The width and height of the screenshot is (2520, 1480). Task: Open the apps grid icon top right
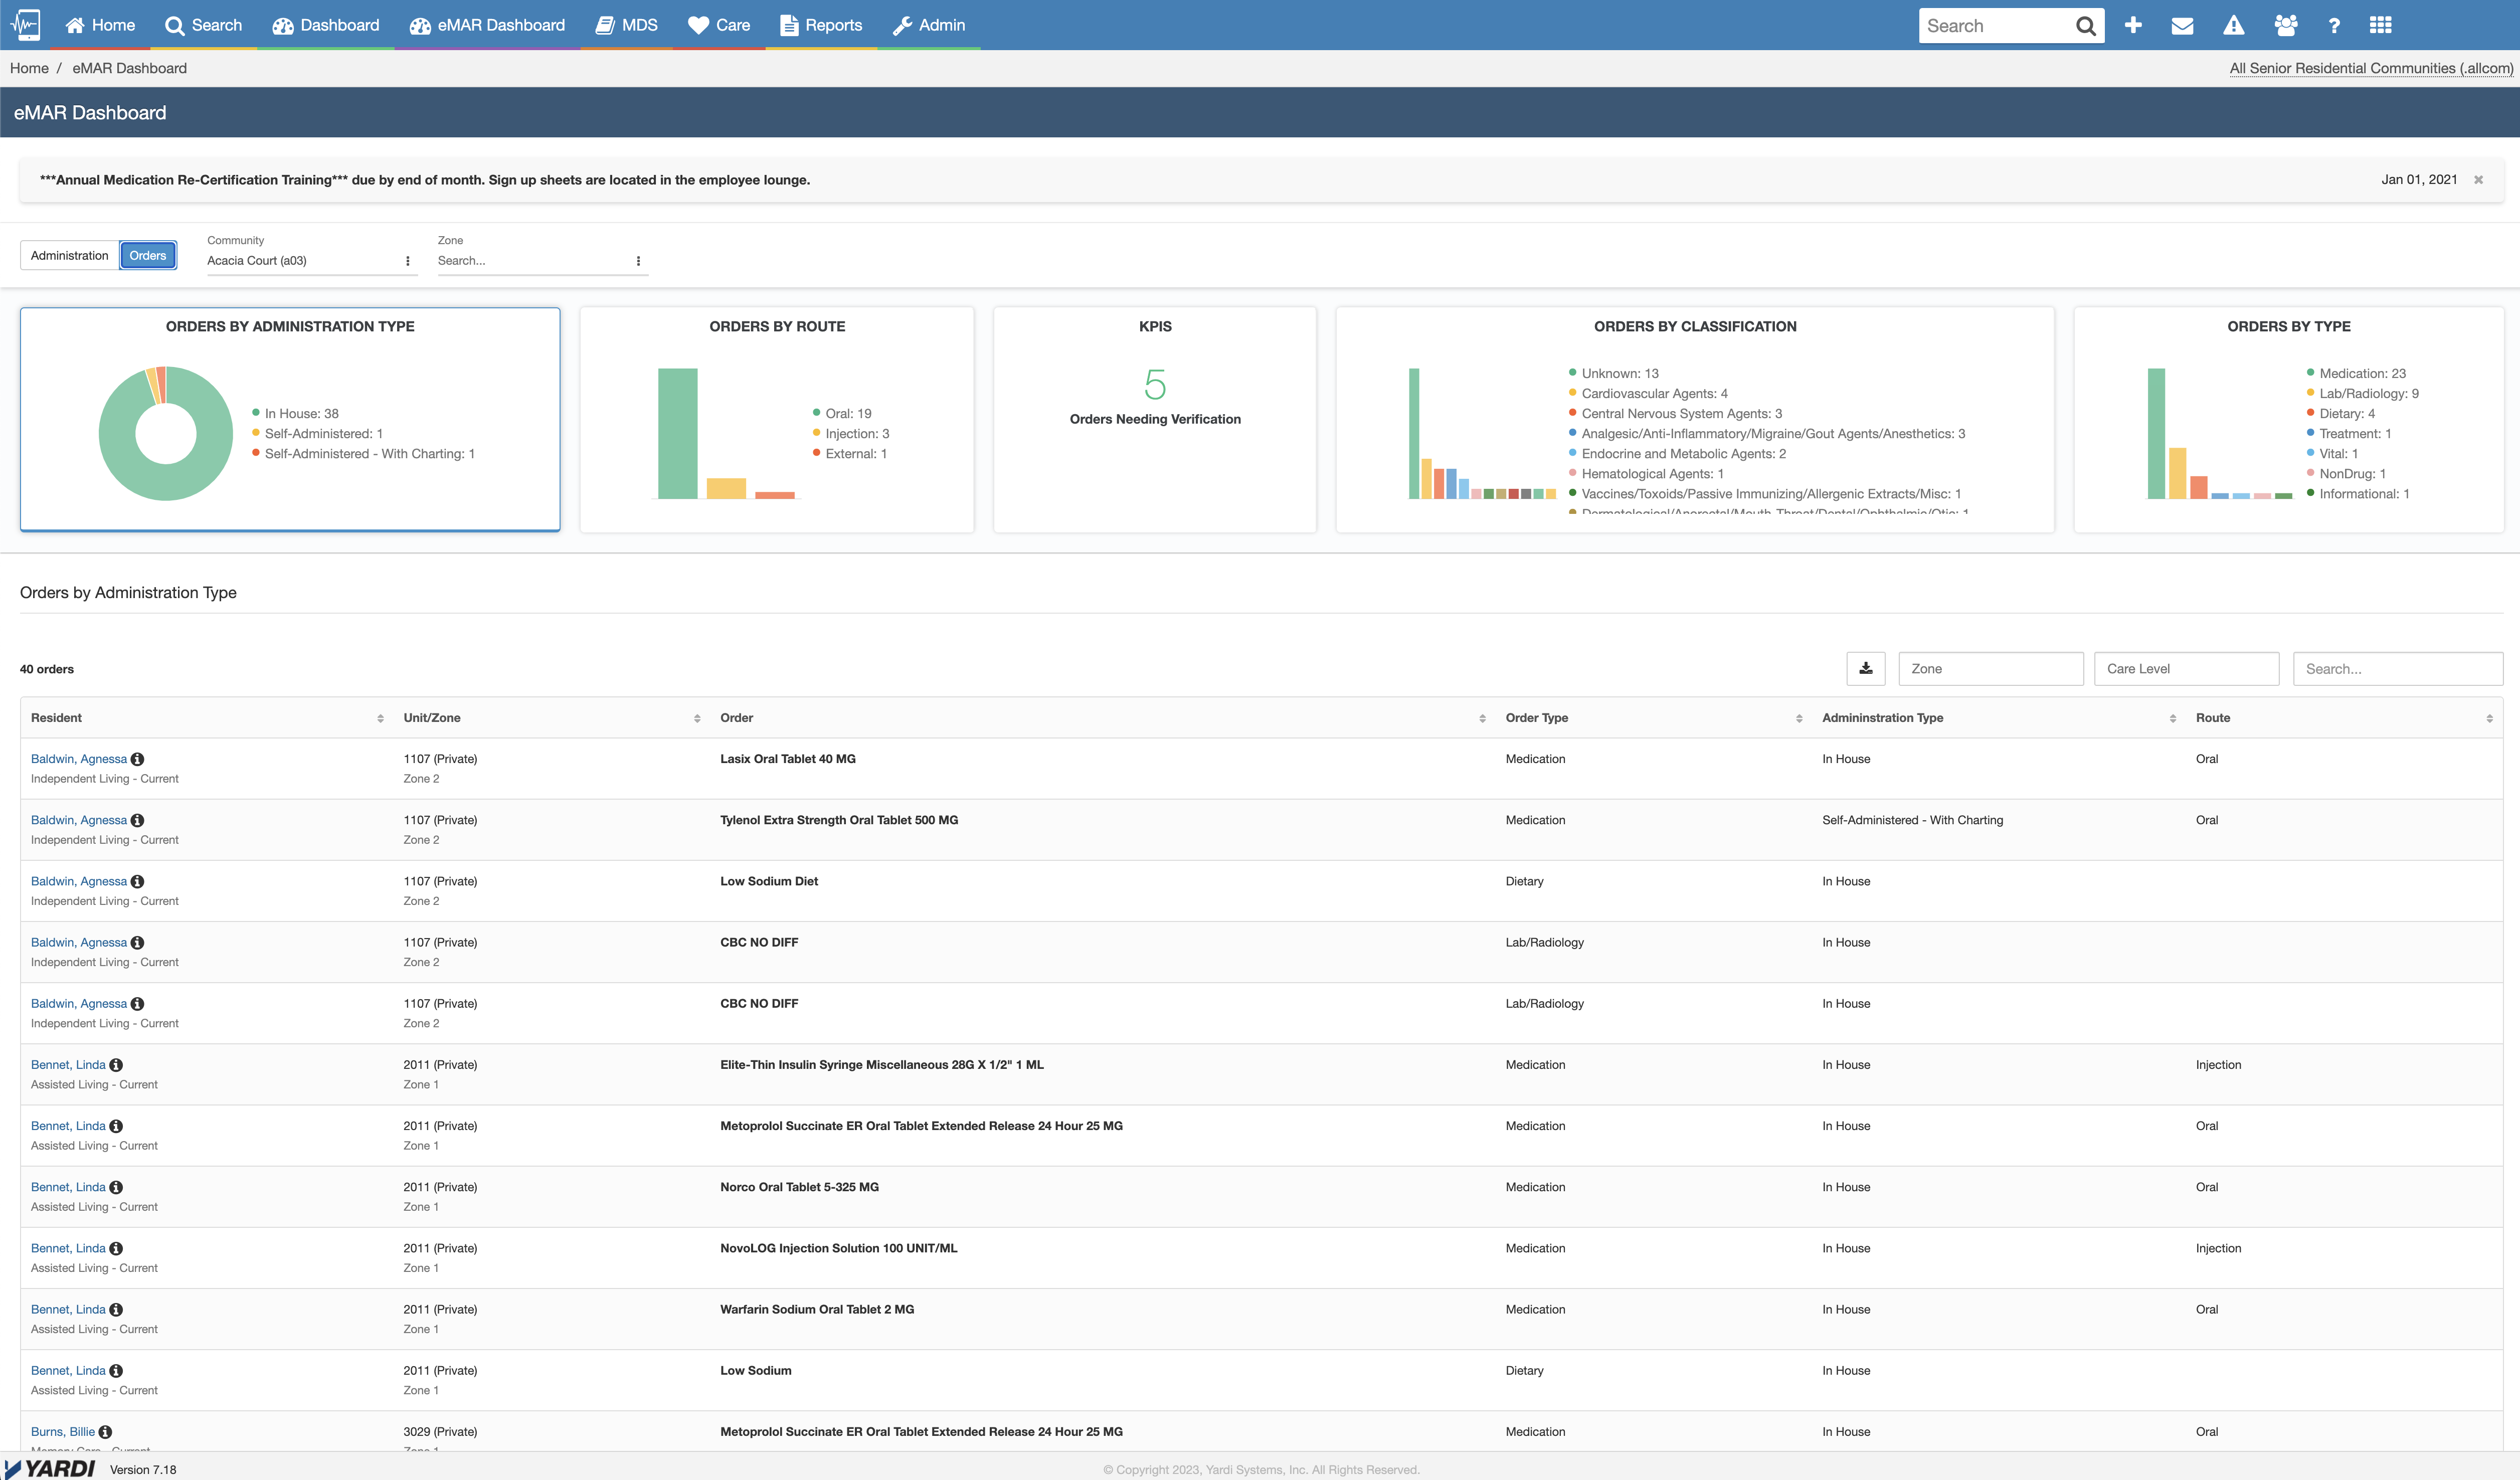tap(2381, 25)
